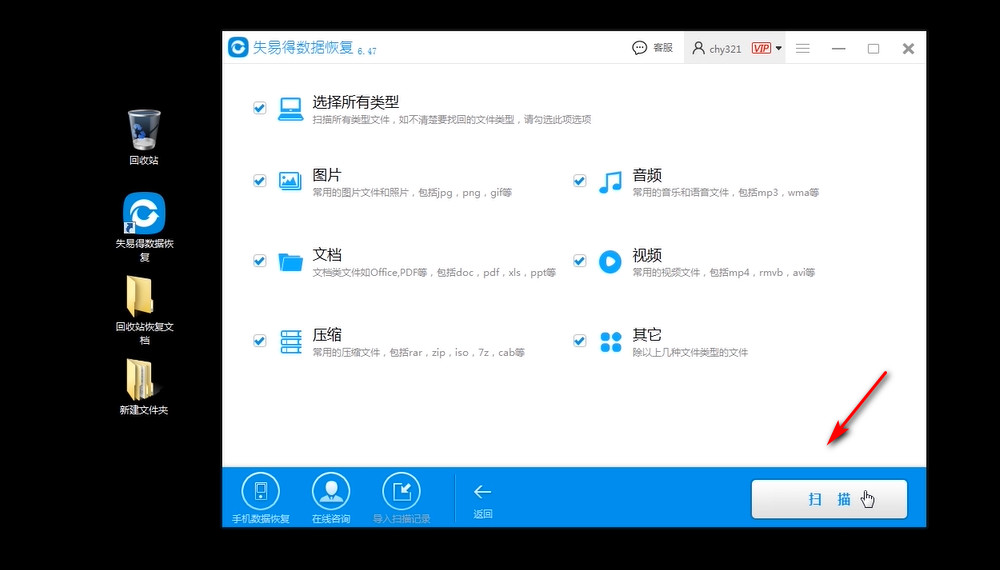Open 客服 customer service chat
The image size is (1000, 570).
coord(652,48)
